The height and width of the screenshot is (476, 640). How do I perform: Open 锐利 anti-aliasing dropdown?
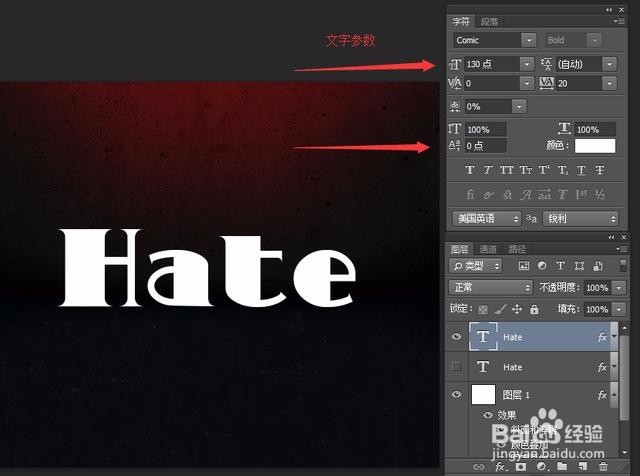tap(580, 219)
